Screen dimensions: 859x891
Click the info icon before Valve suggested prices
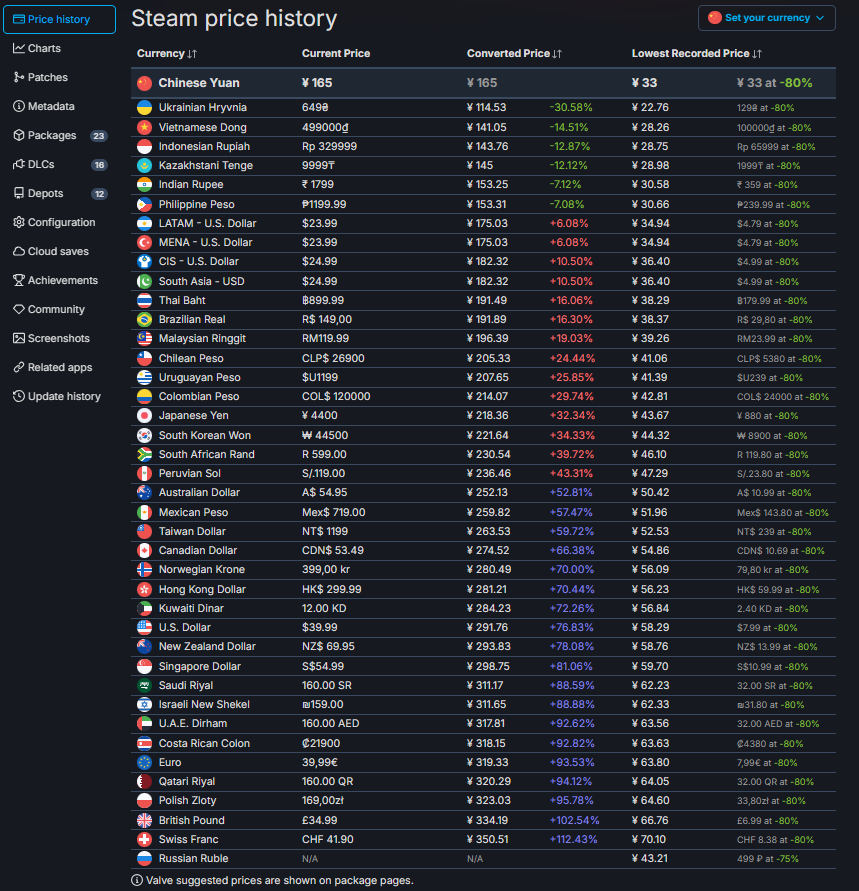(137, 880)
